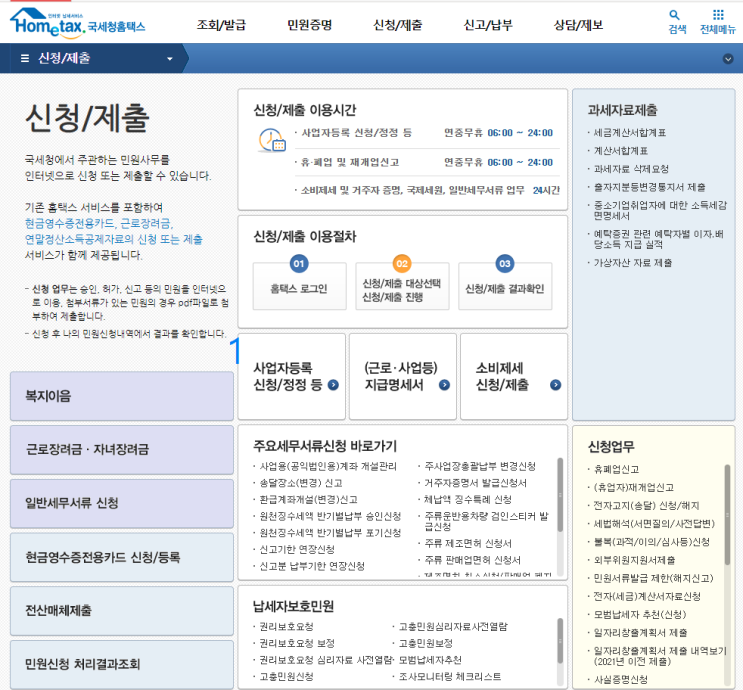Open (휴업자)재개업신고 link
743x690 pixels.
click(x=633, y=487)
